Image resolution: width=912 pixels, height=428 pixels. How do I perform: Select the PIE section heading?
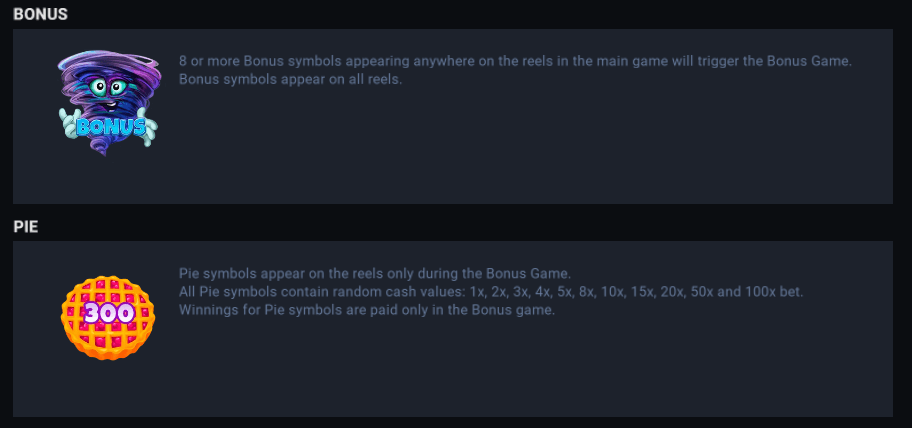coord(26,227)
